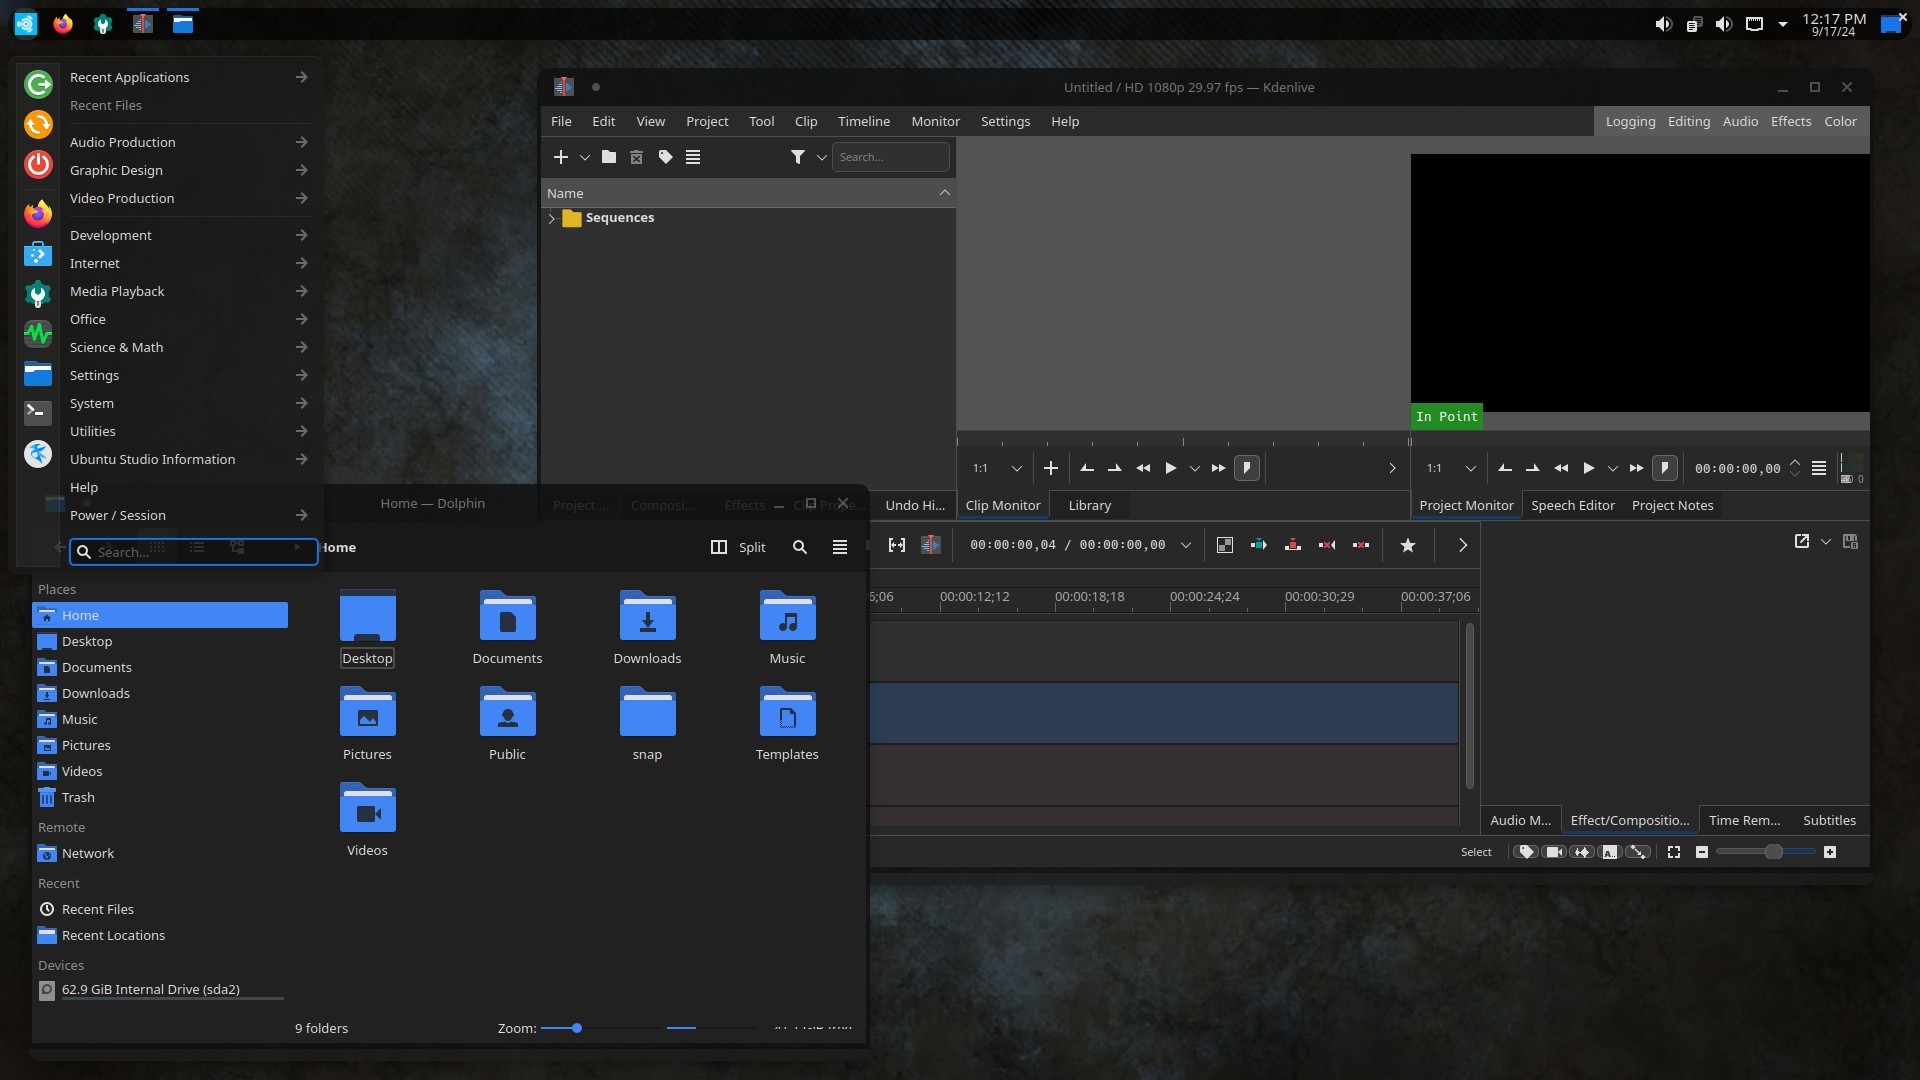Click the tag icon in project bin toolbar

point(665,157)
